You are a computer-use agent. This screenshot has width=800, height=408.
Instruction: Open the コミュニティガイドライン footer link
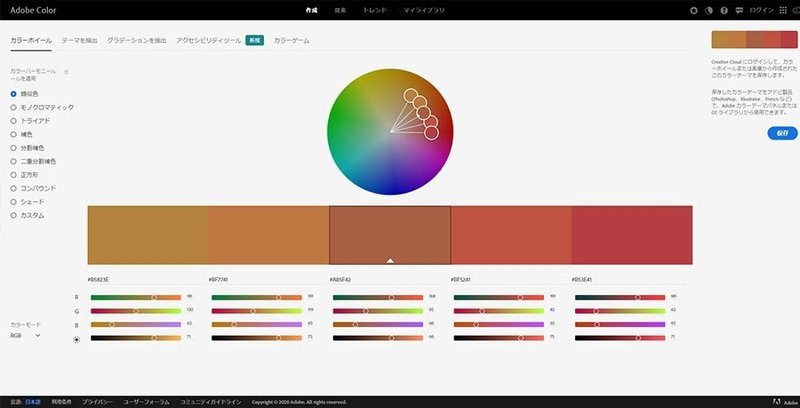click(211, 402)
